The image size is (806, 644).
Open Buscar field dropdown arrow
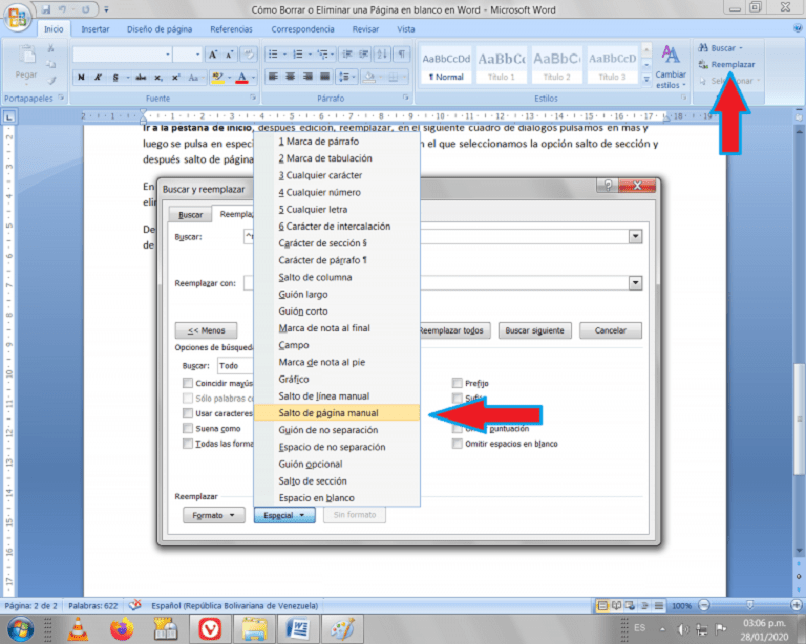pos(636,236)
